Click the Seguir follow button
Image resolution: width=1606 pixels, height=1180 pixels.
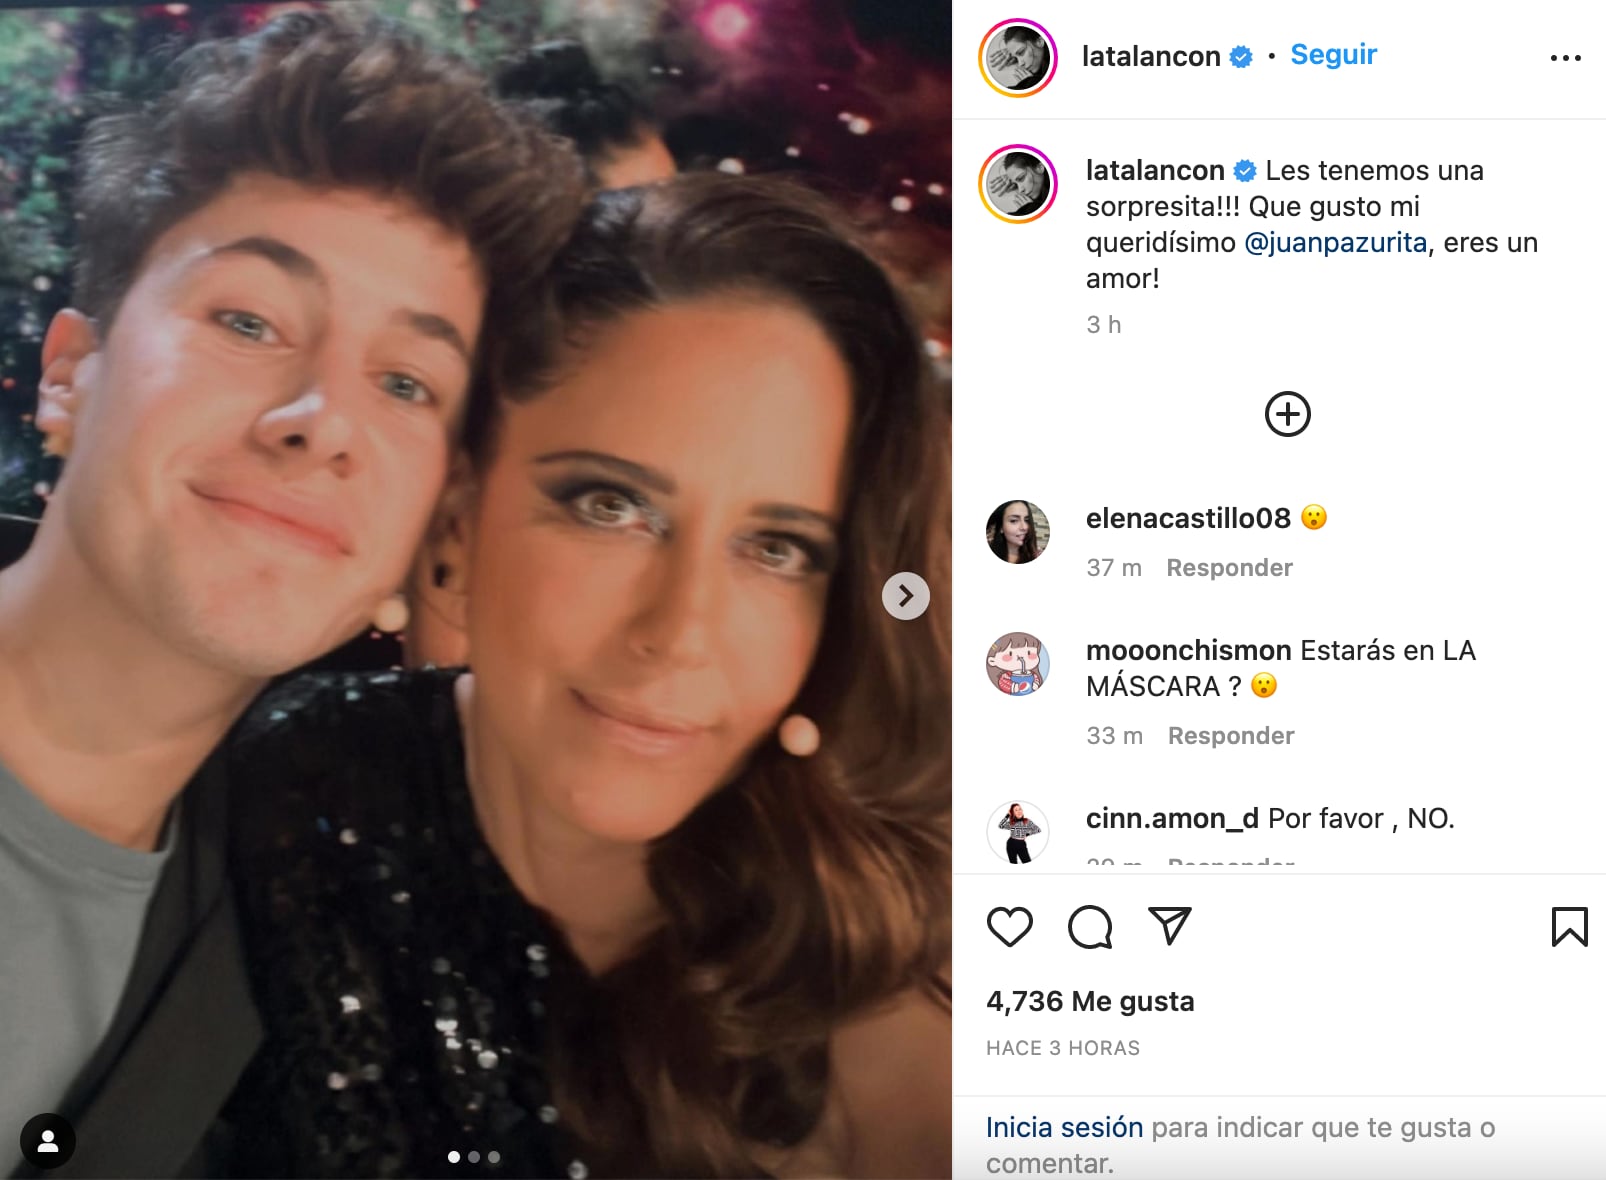1333,55
